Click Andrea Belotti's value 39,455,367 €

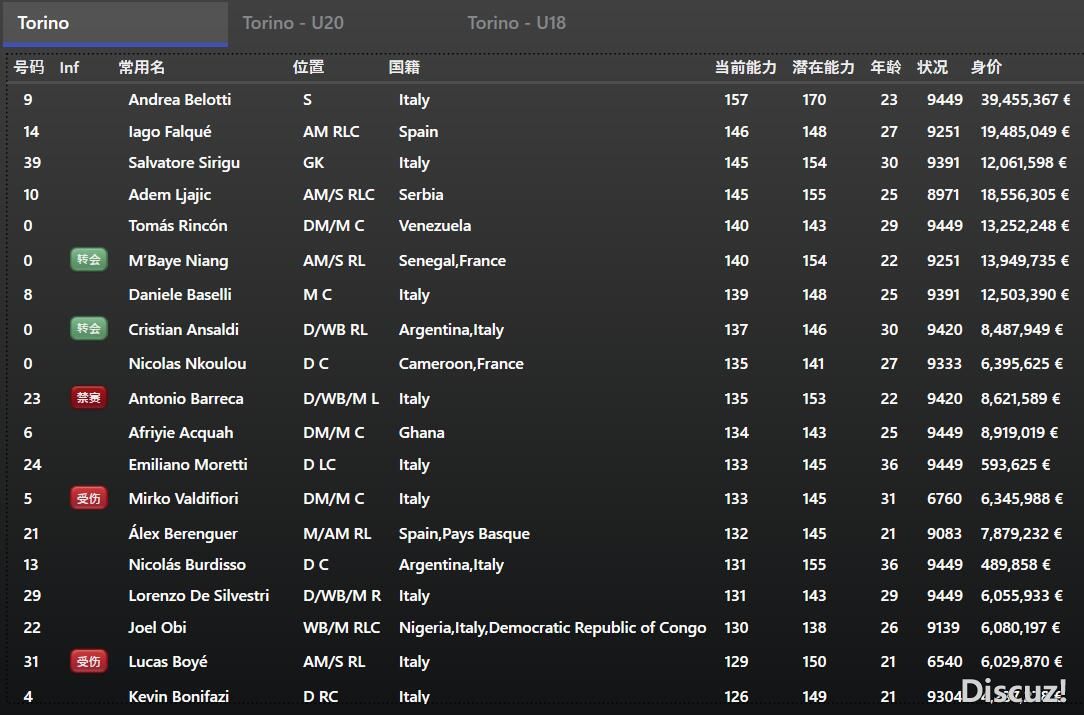(1025, 100)
